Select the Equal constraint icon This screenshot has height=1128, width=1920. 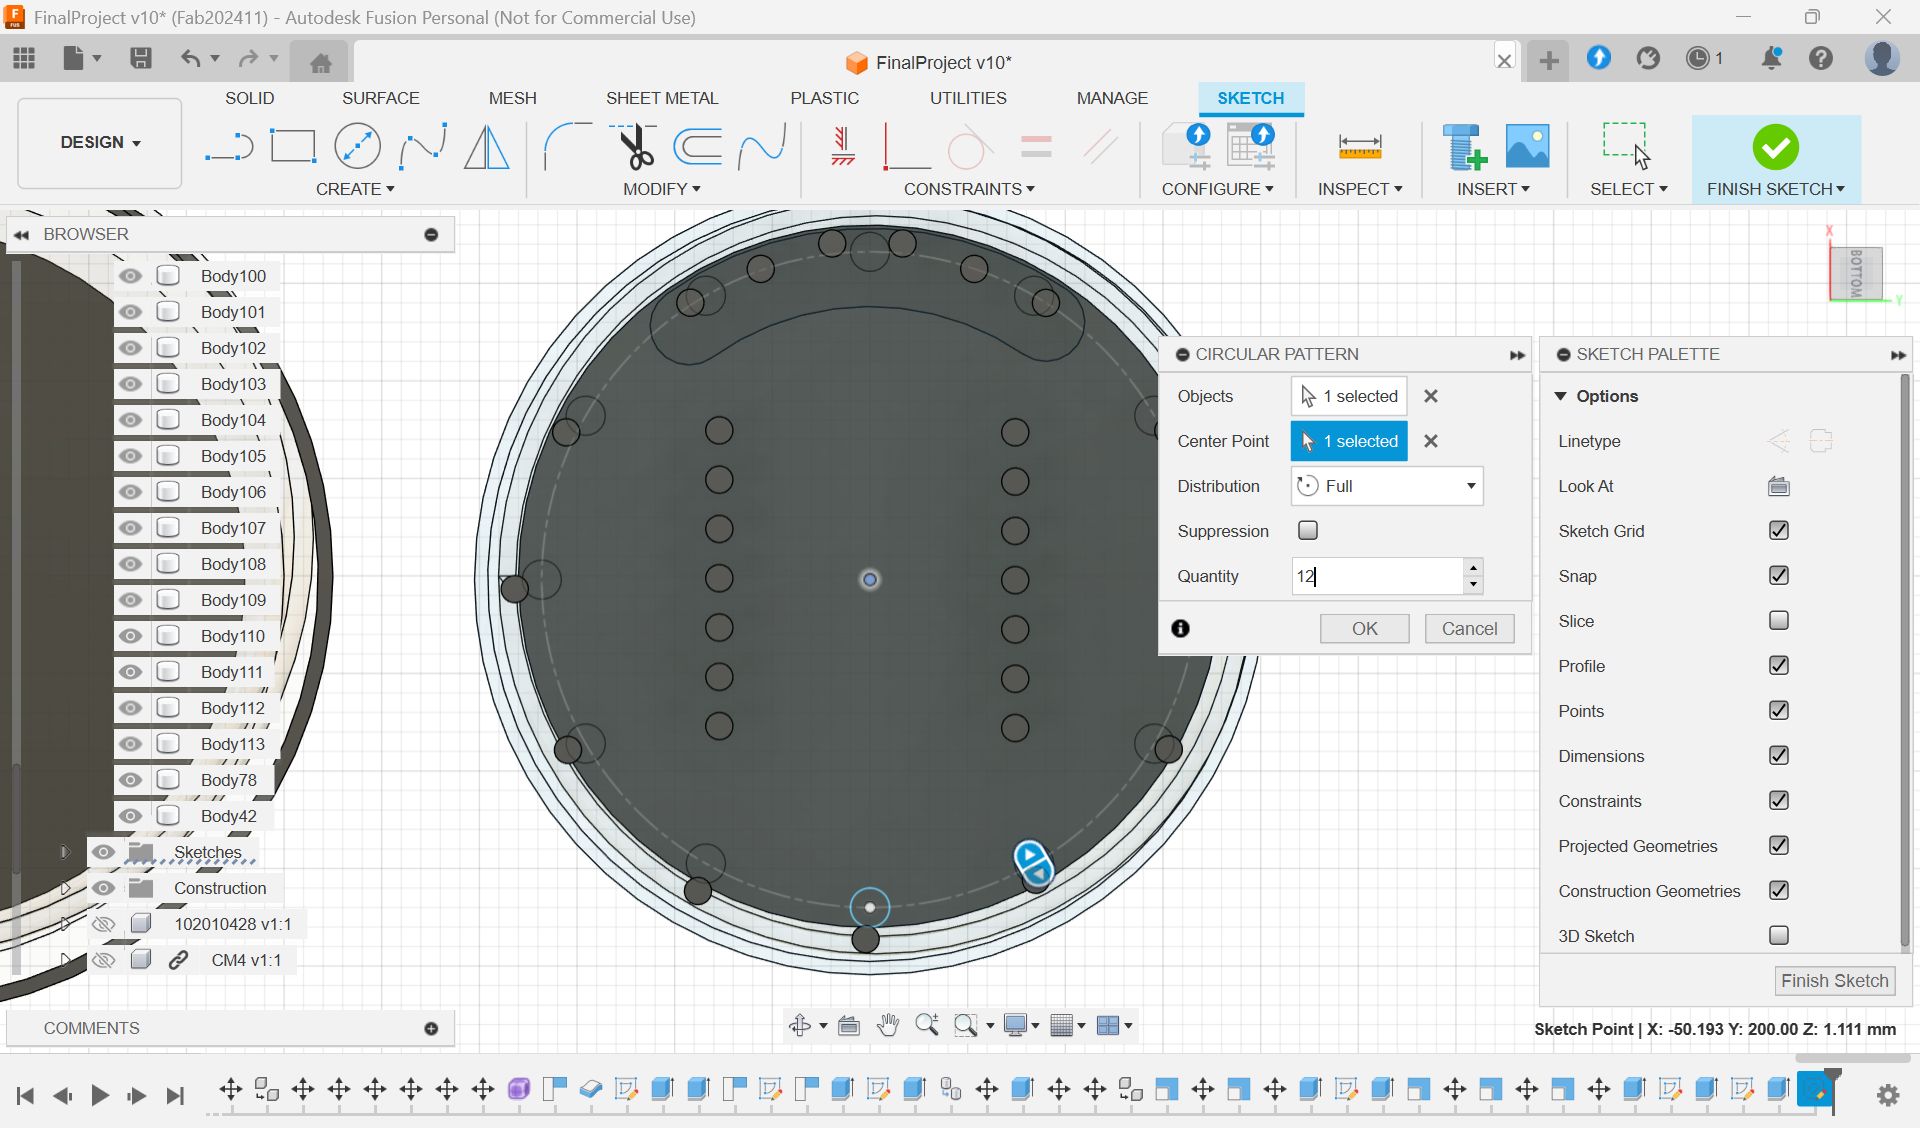pos(1036,147)
